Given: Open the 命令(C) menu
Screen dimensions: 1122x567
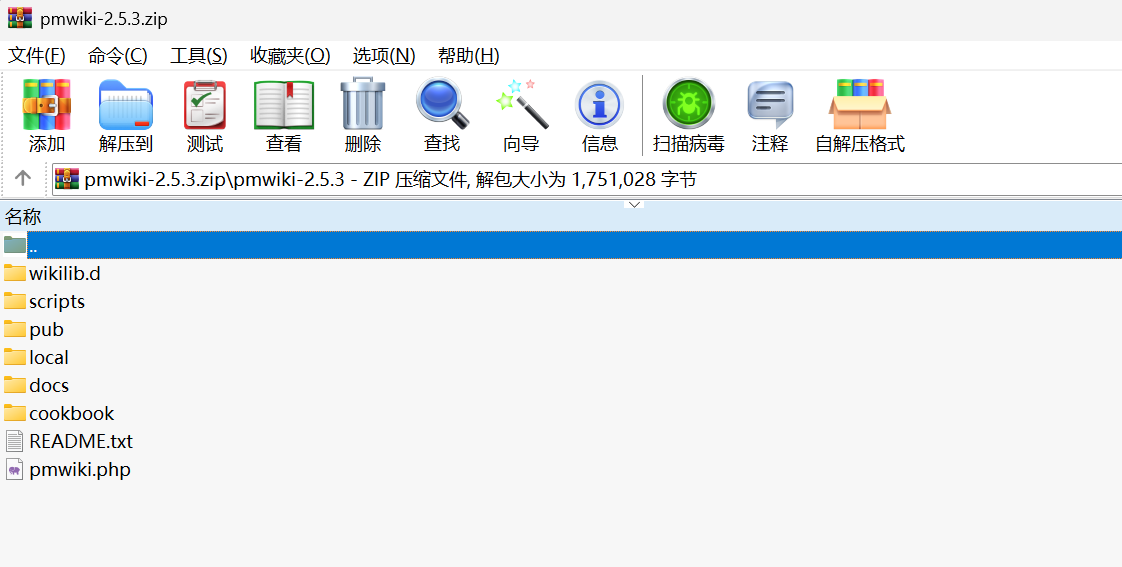Looking at the screenshot, I should coord(117,55).
